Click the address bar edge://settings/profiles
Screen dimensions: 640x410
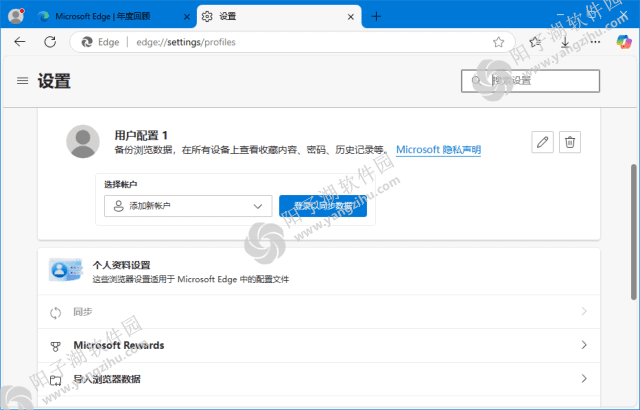292,42
